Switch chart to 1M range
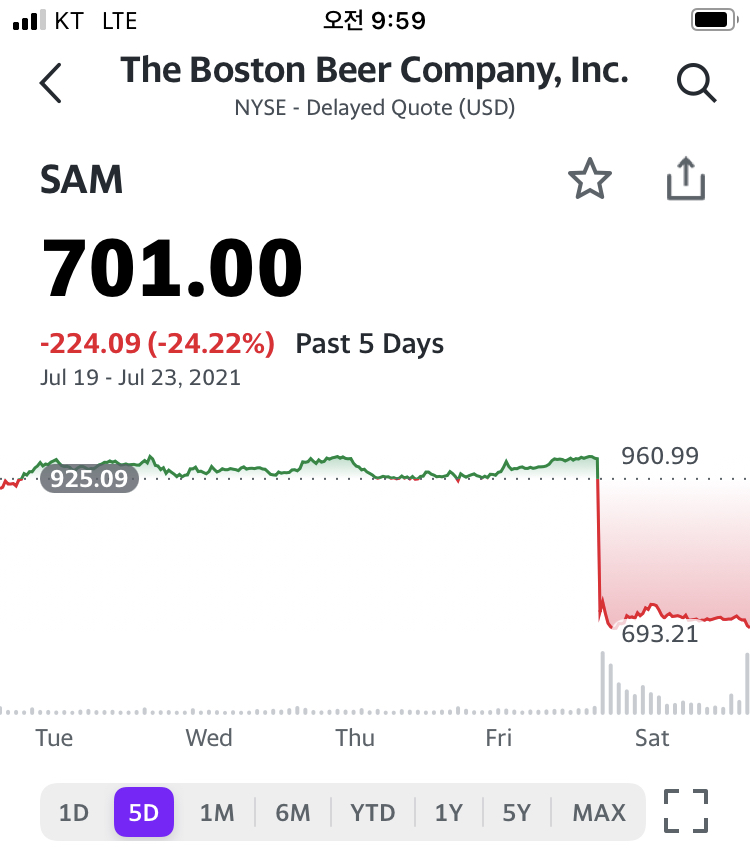Screen dimensions: 750x849 point(217,812)
